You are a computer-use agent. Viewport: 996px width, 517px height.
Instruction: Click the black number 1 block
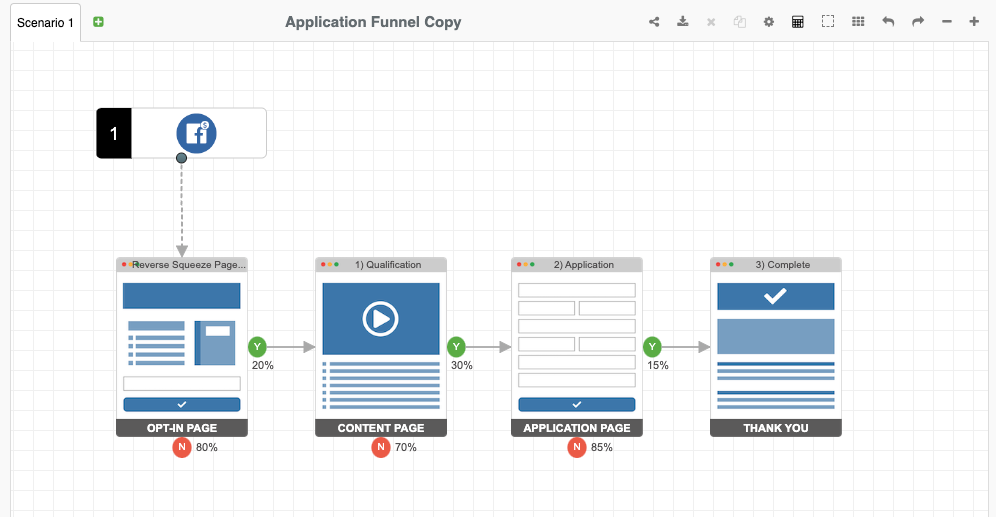pos(114,133)
